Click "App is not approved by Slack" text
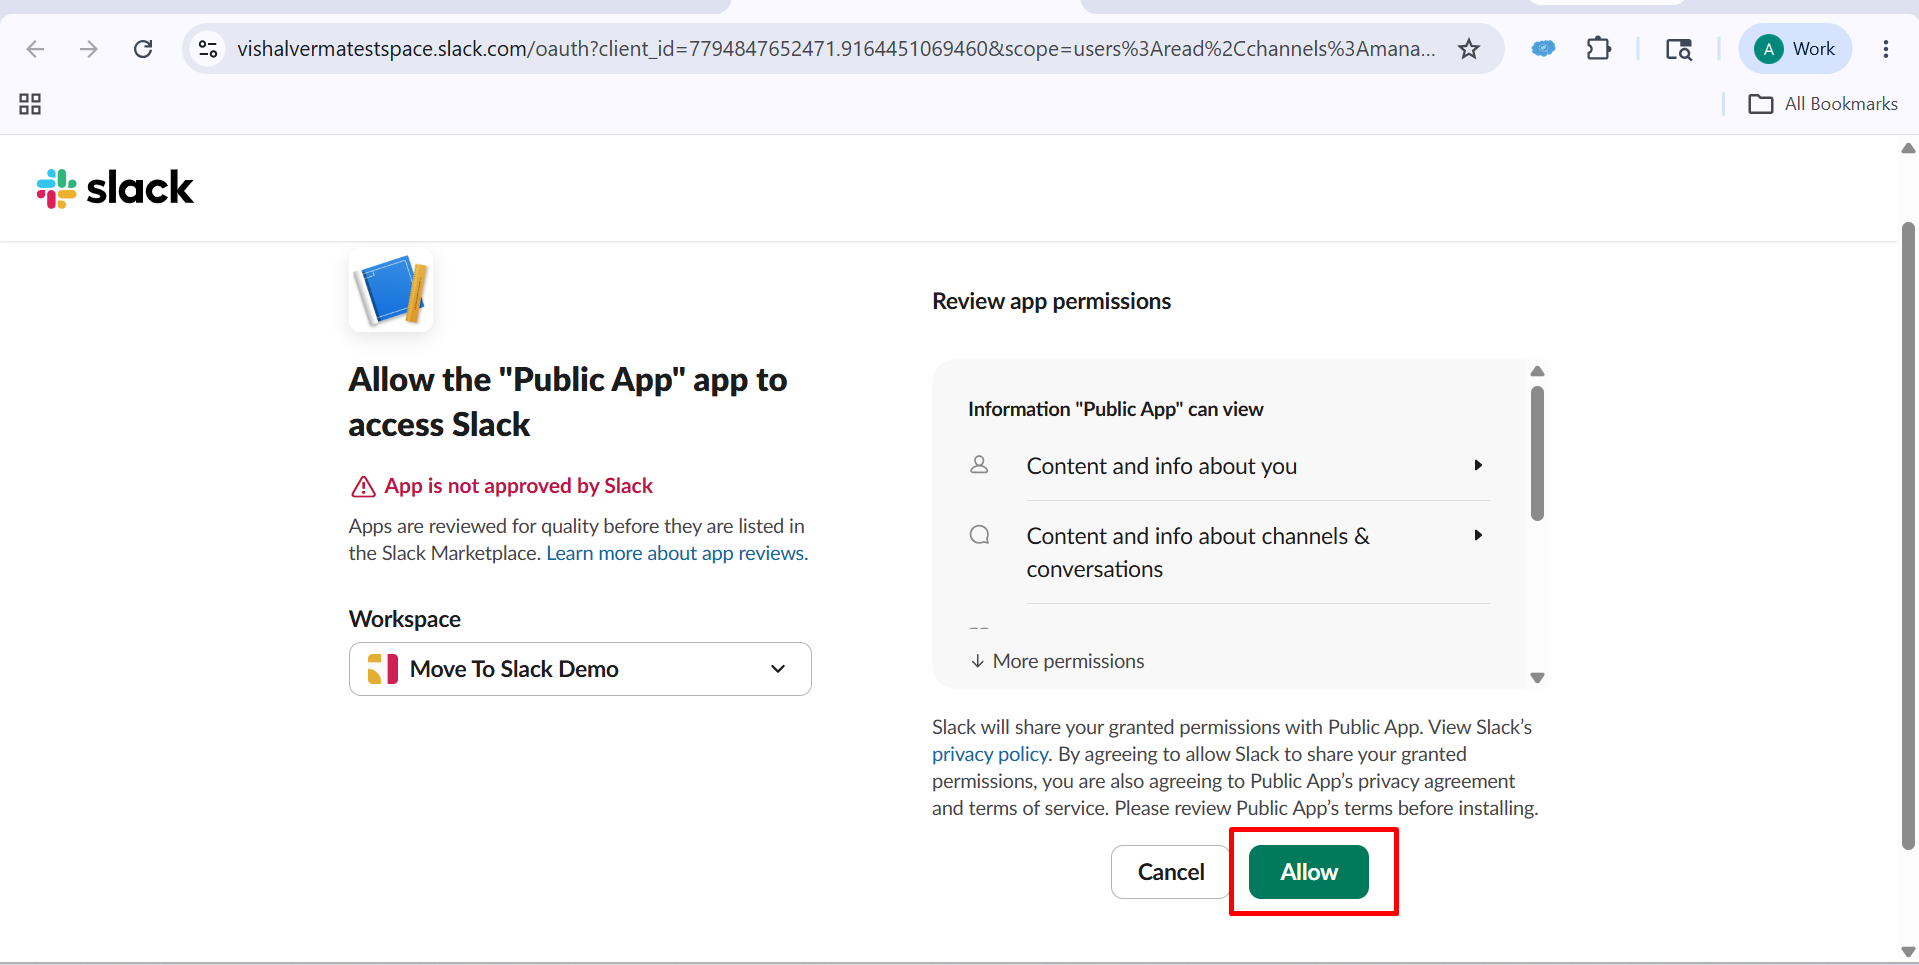 tap(518, 486)
